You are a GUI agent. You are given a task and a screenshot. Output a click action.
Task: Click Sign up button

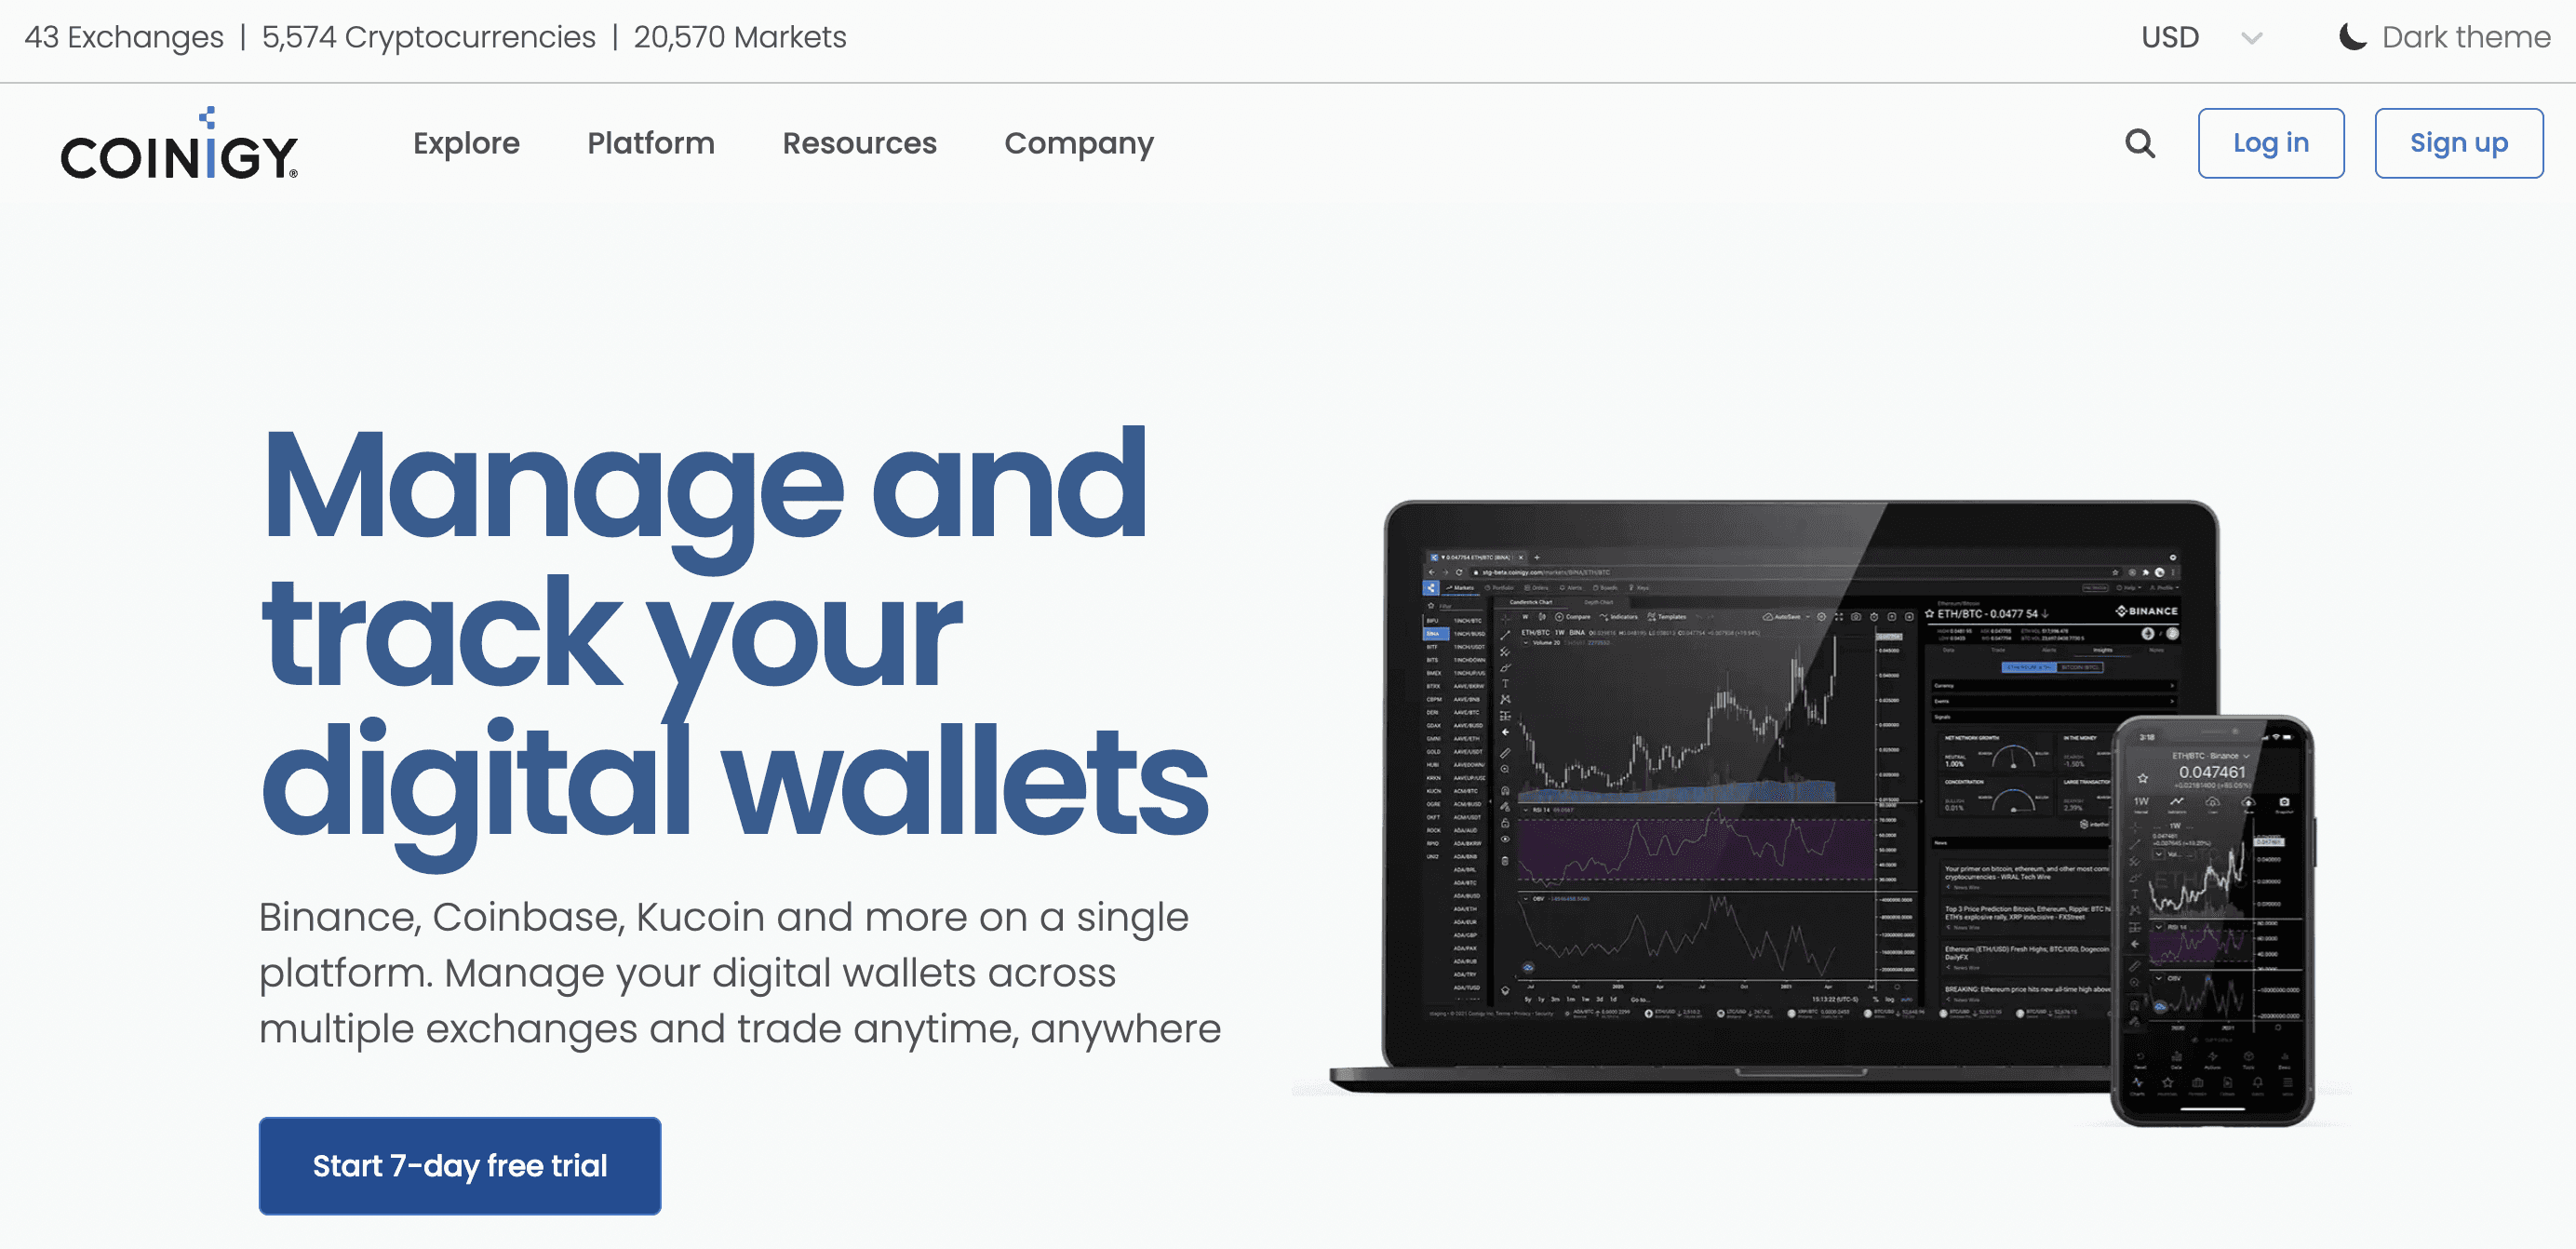point(2458,143)
